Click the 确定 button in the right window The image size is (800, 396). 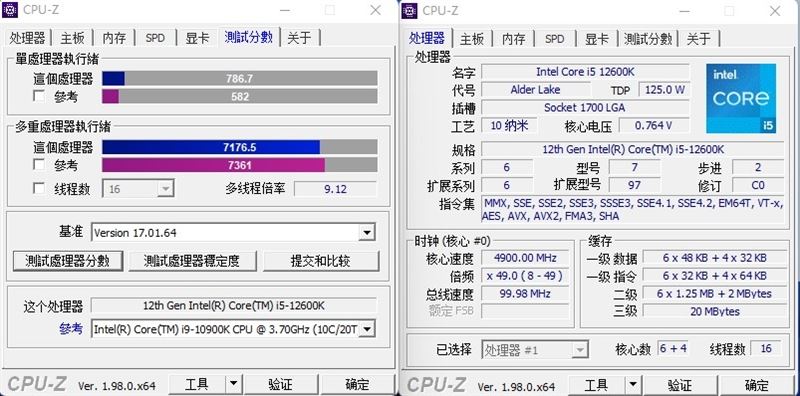pyautogui.click(x=757, y=385)
